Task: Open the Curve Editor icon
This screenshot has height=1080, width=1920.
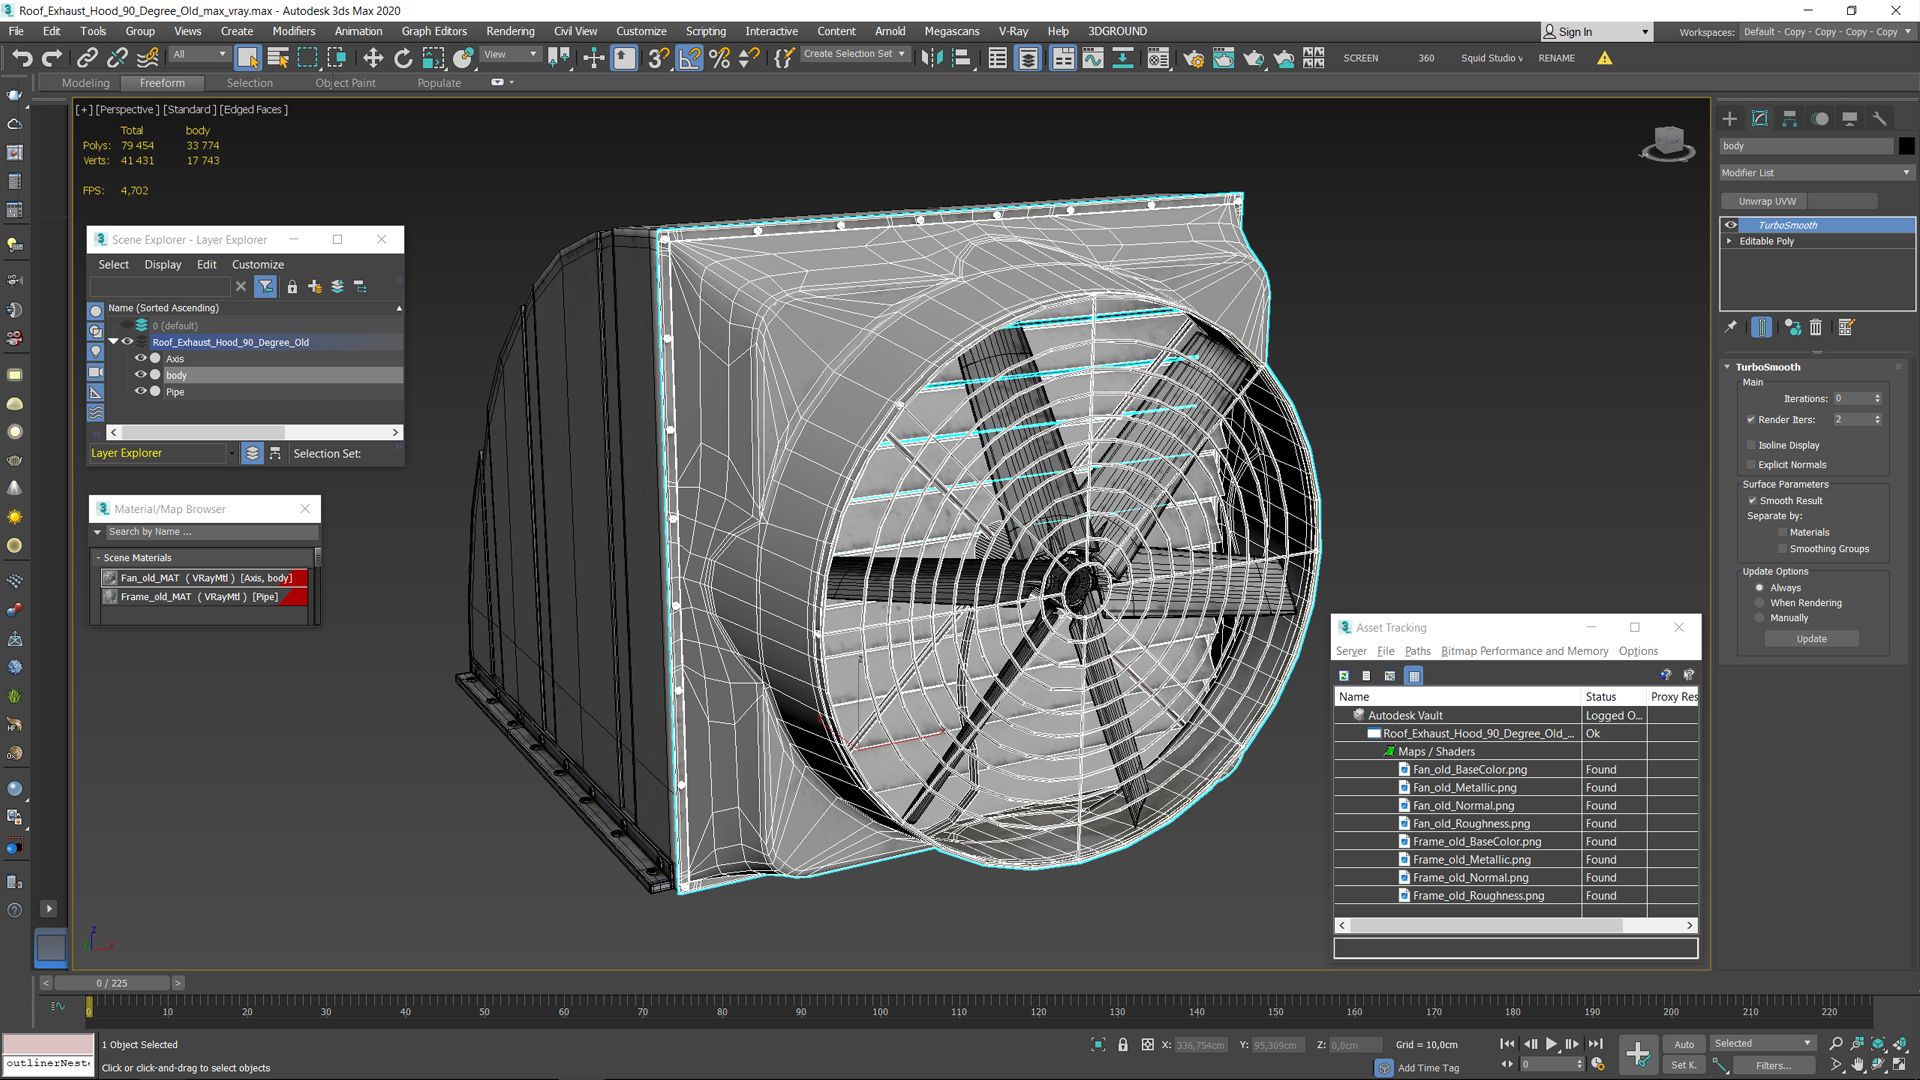Action: (x=1093, y=58)
